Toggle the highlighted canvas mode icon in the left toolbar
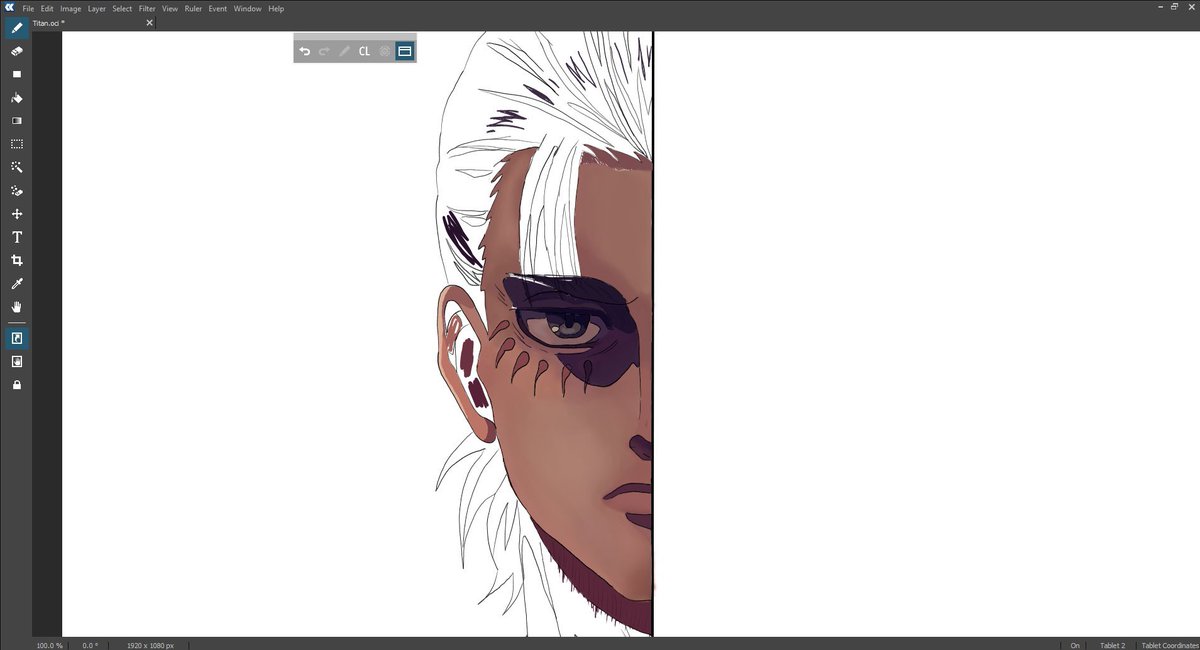This screenshot has height=650, width=1200. [x=17, y=339]
